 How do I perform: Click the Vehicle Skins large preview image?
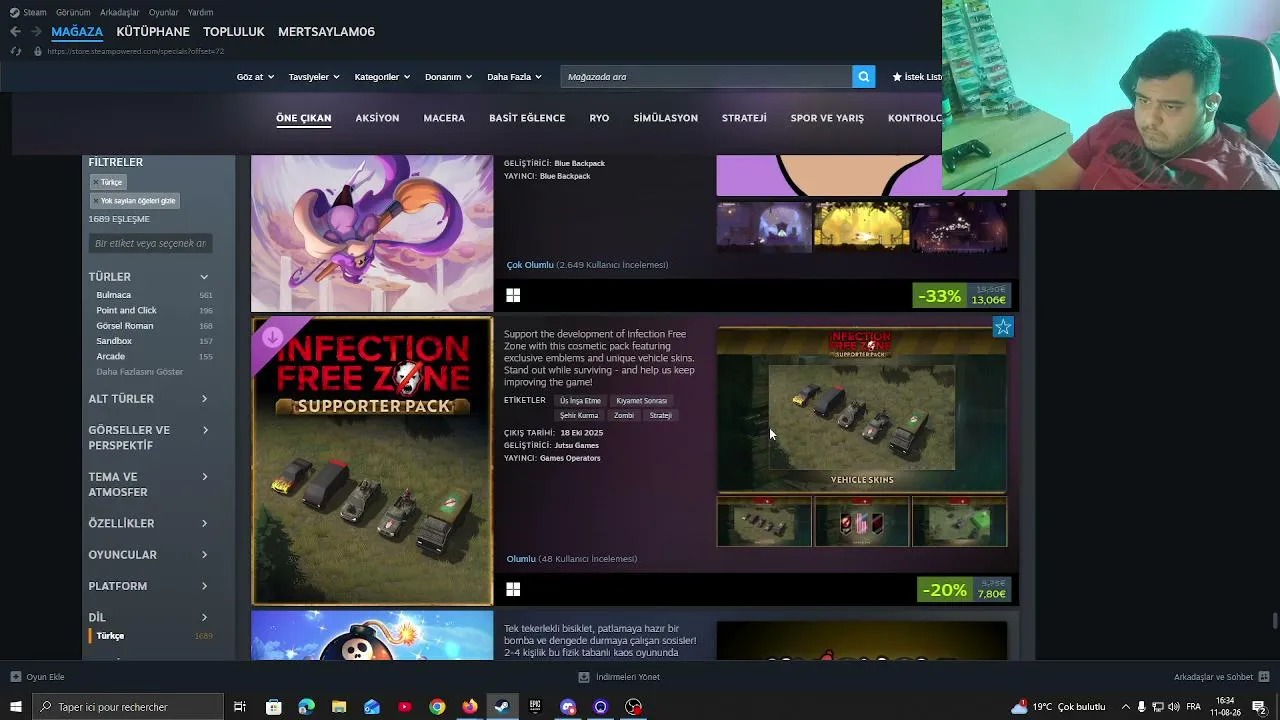coord(862,409)
